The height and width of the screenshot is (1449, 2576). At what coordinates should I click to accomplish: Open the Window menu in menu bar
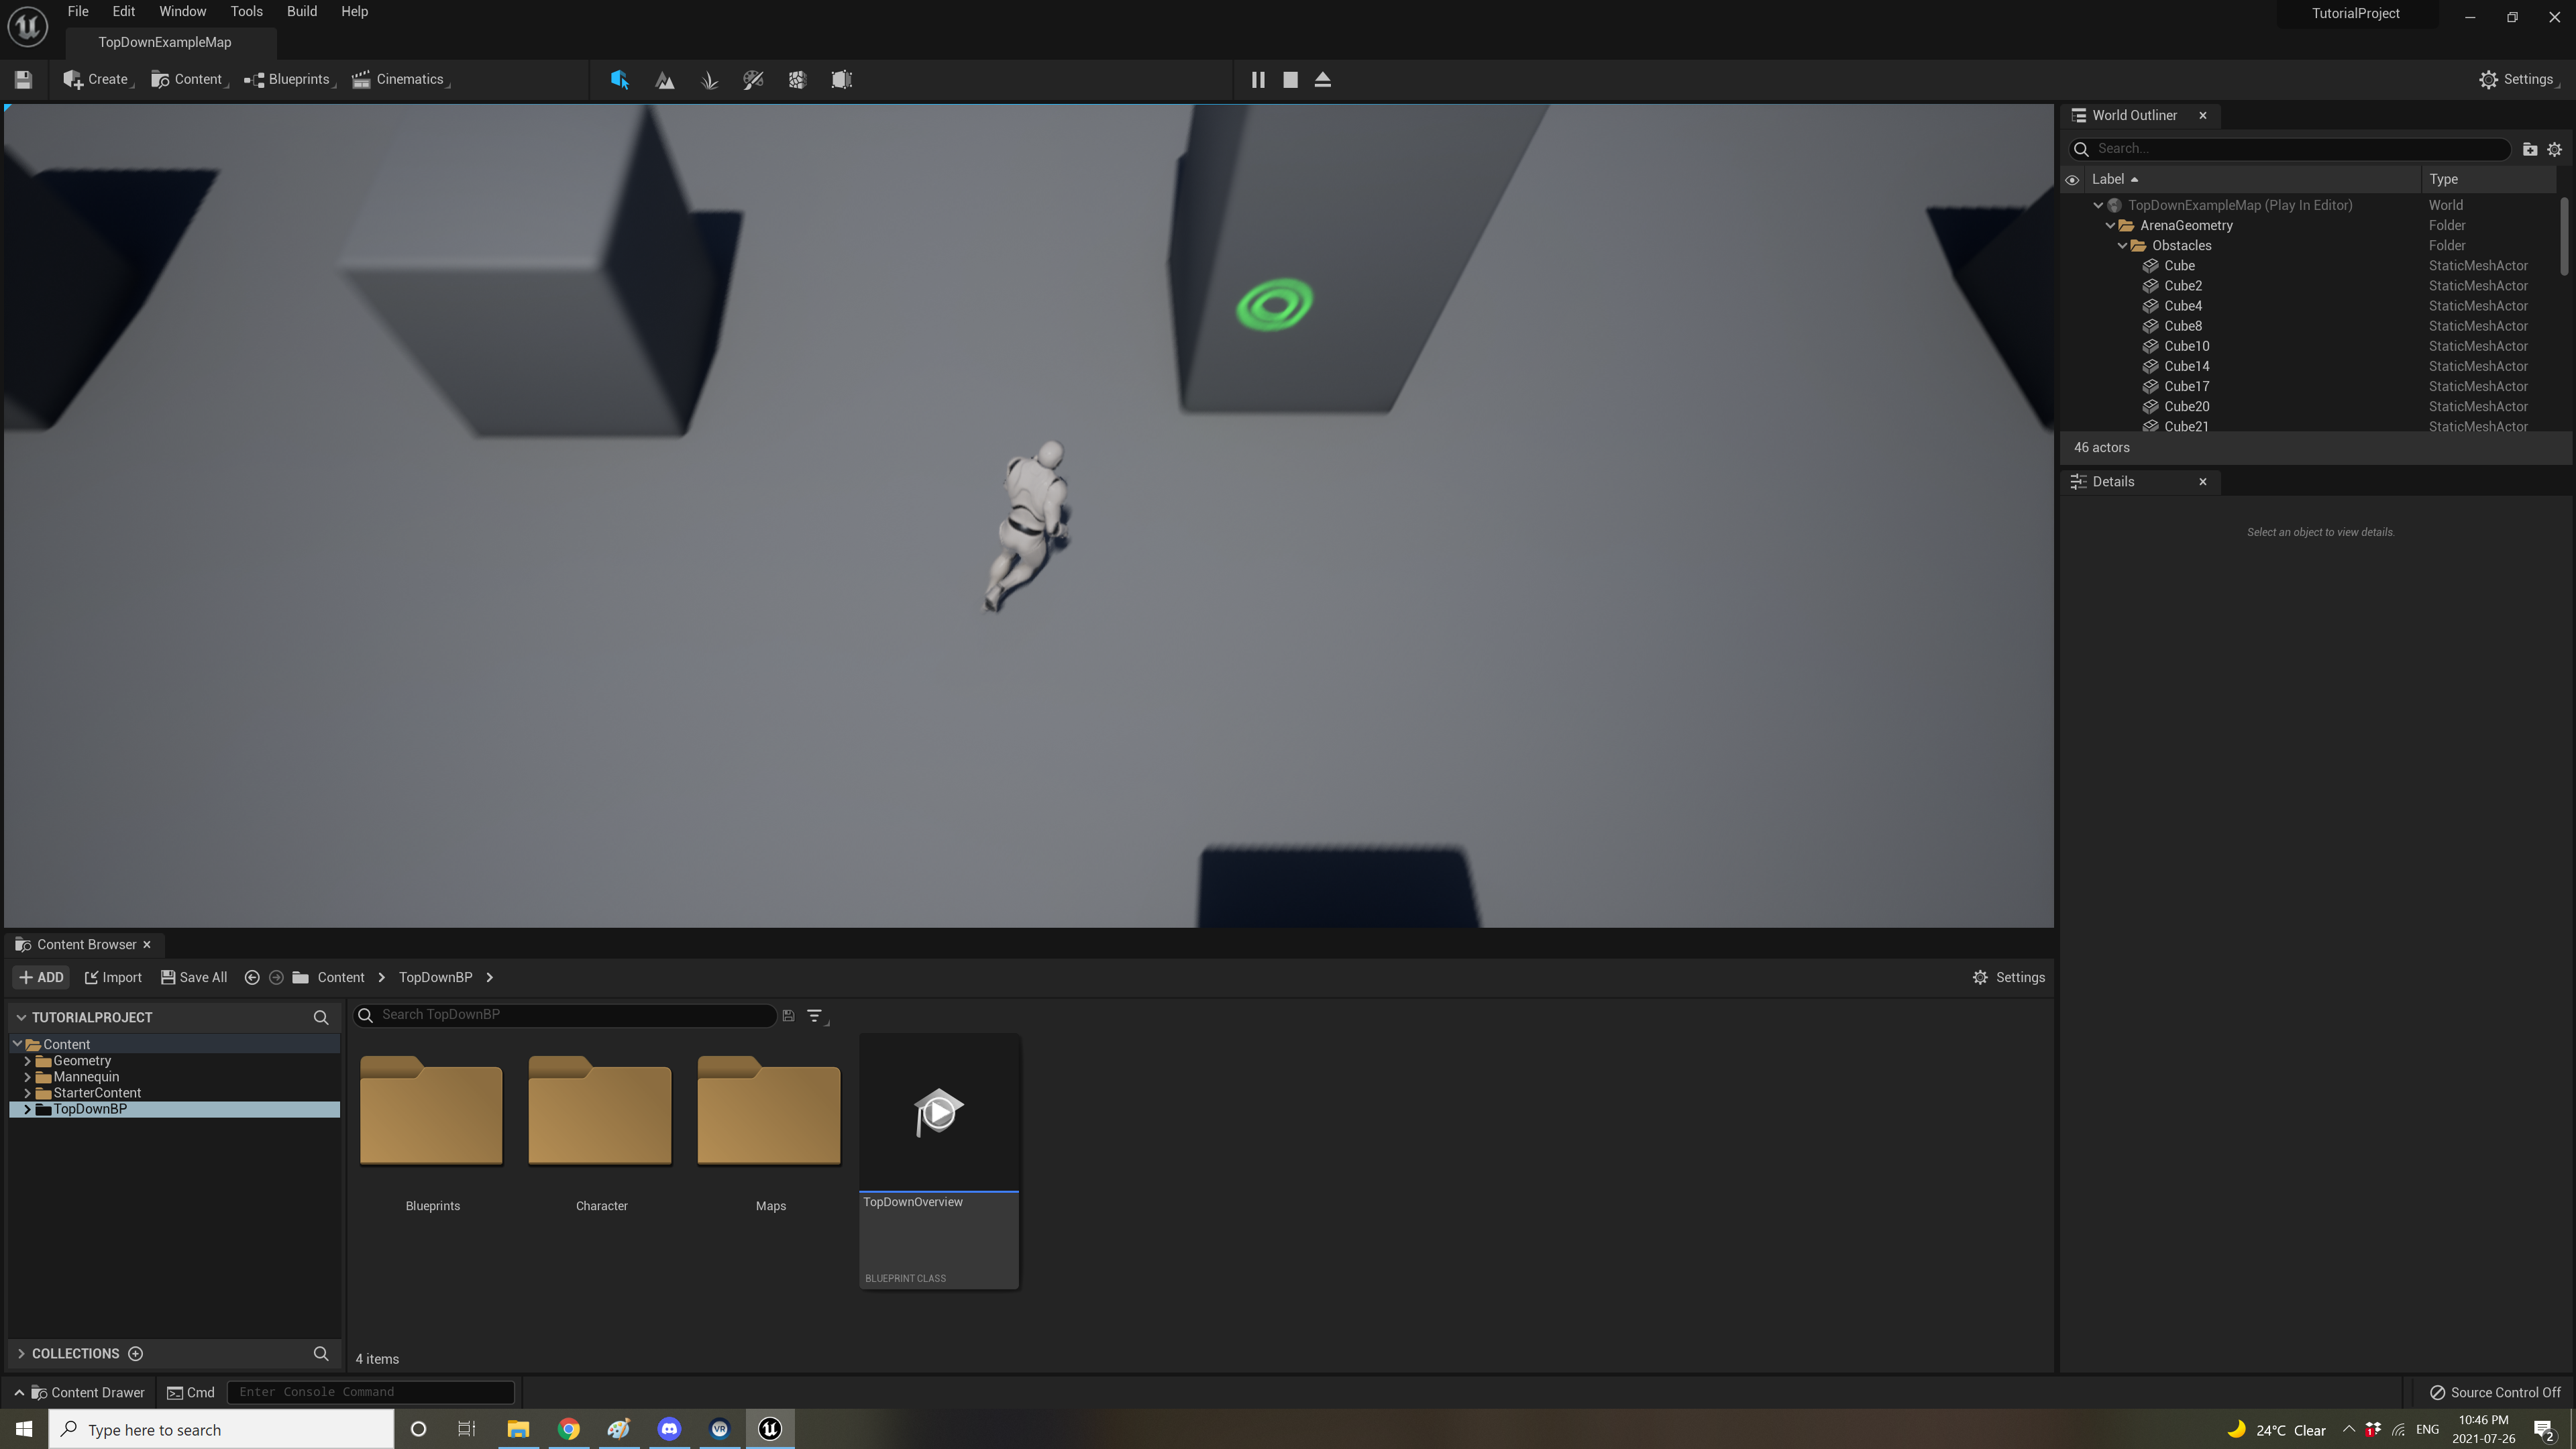pyautogui.click(x=182, y=12)
